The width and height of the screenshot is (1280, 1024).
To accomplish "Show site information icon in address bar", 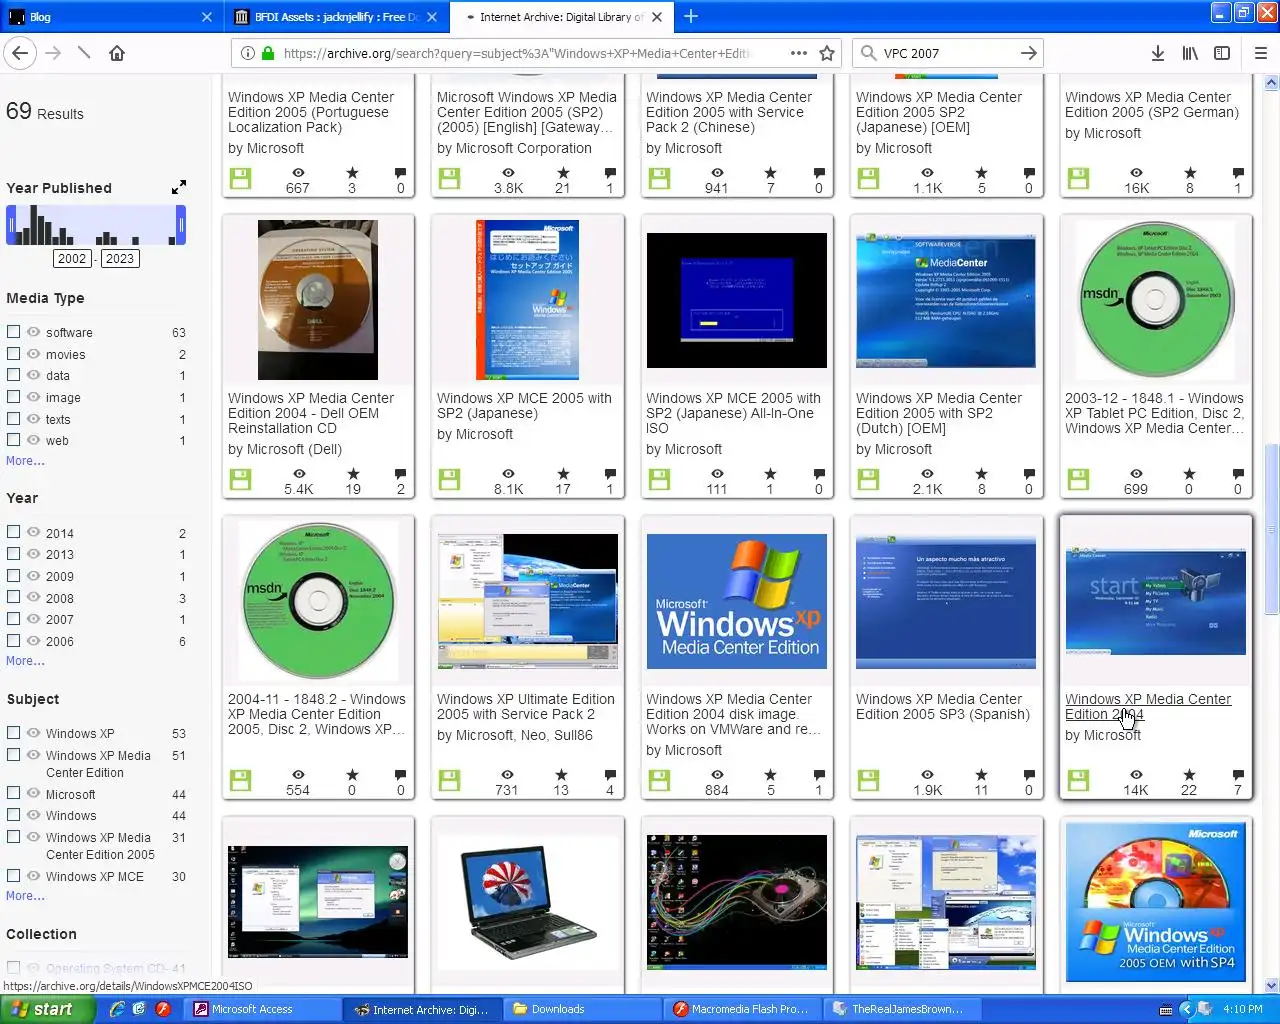I will (x=246, y=53).
